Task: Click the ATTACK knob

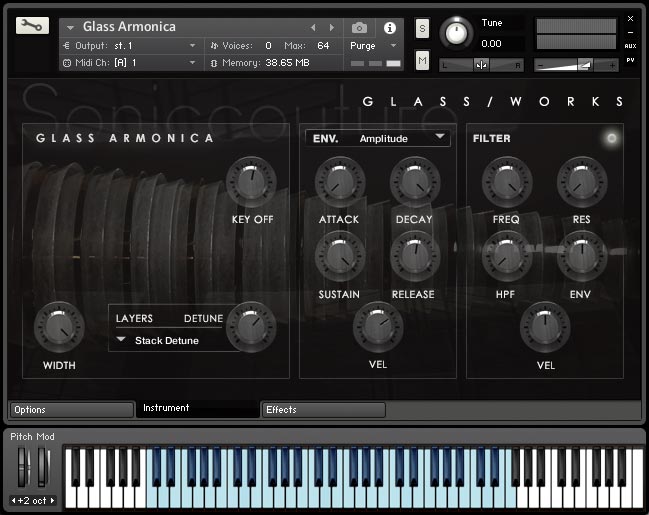Action: (x=339, y=182)
